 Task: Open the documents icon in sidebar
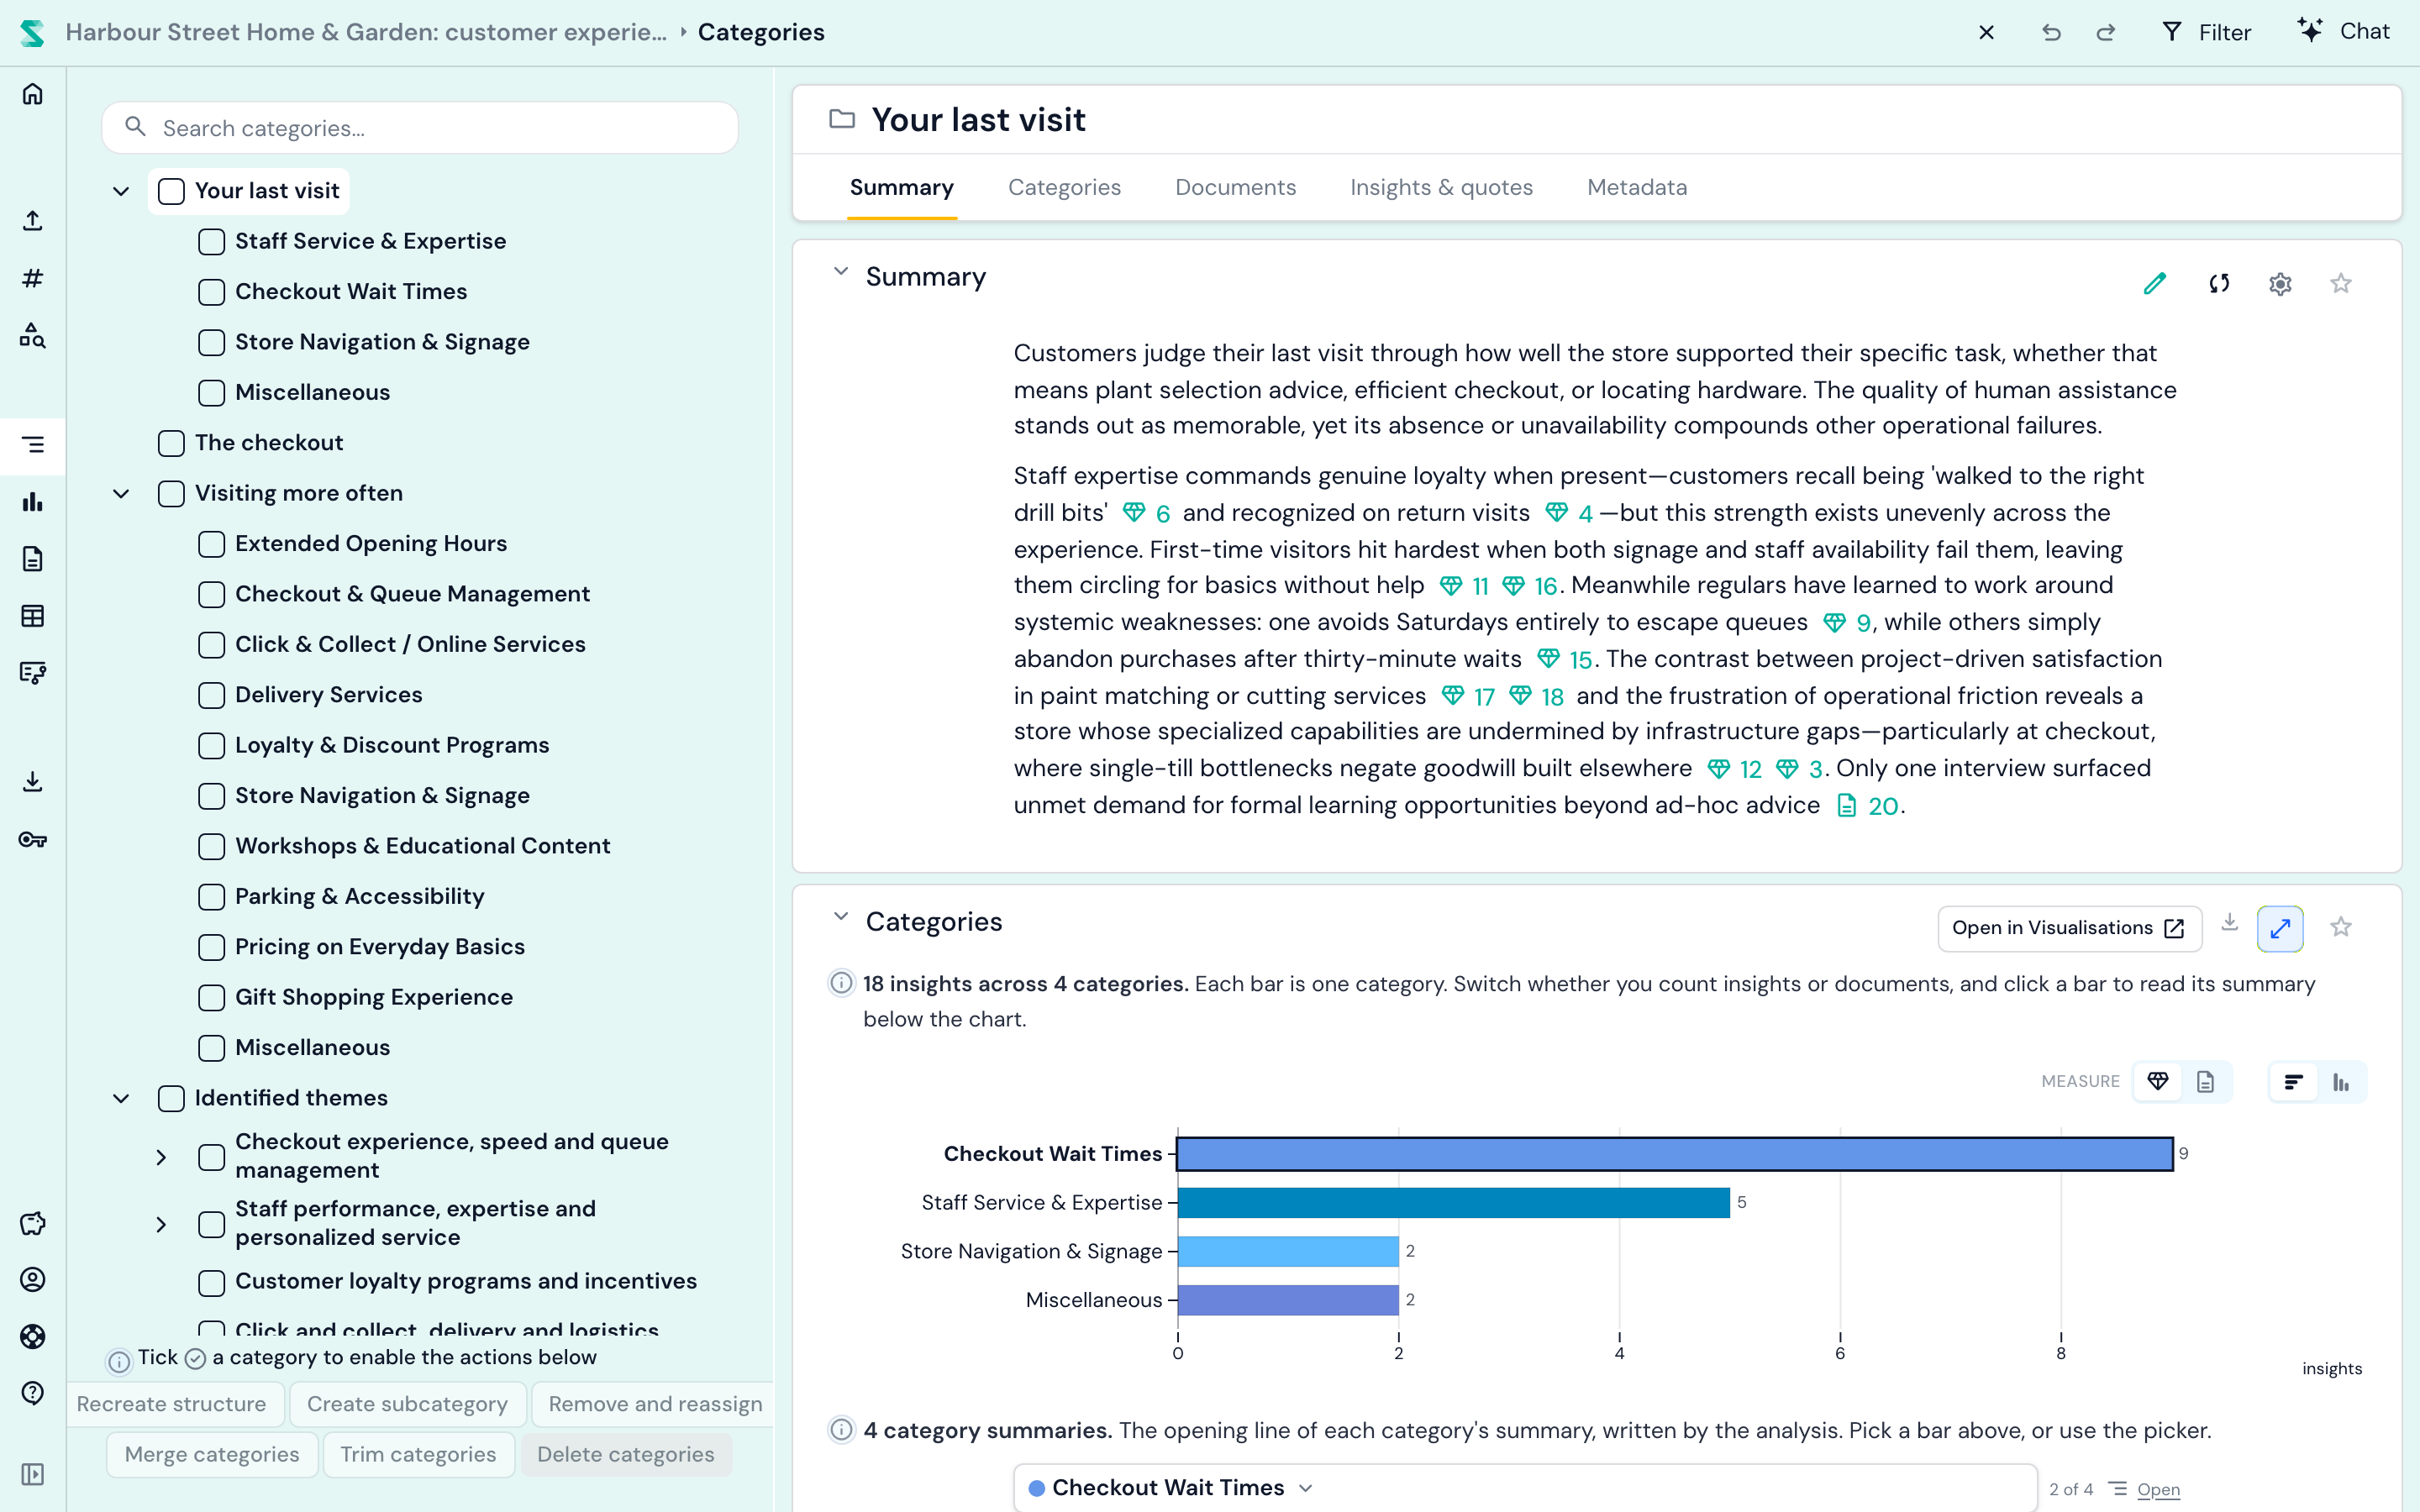tap(33, 558)
